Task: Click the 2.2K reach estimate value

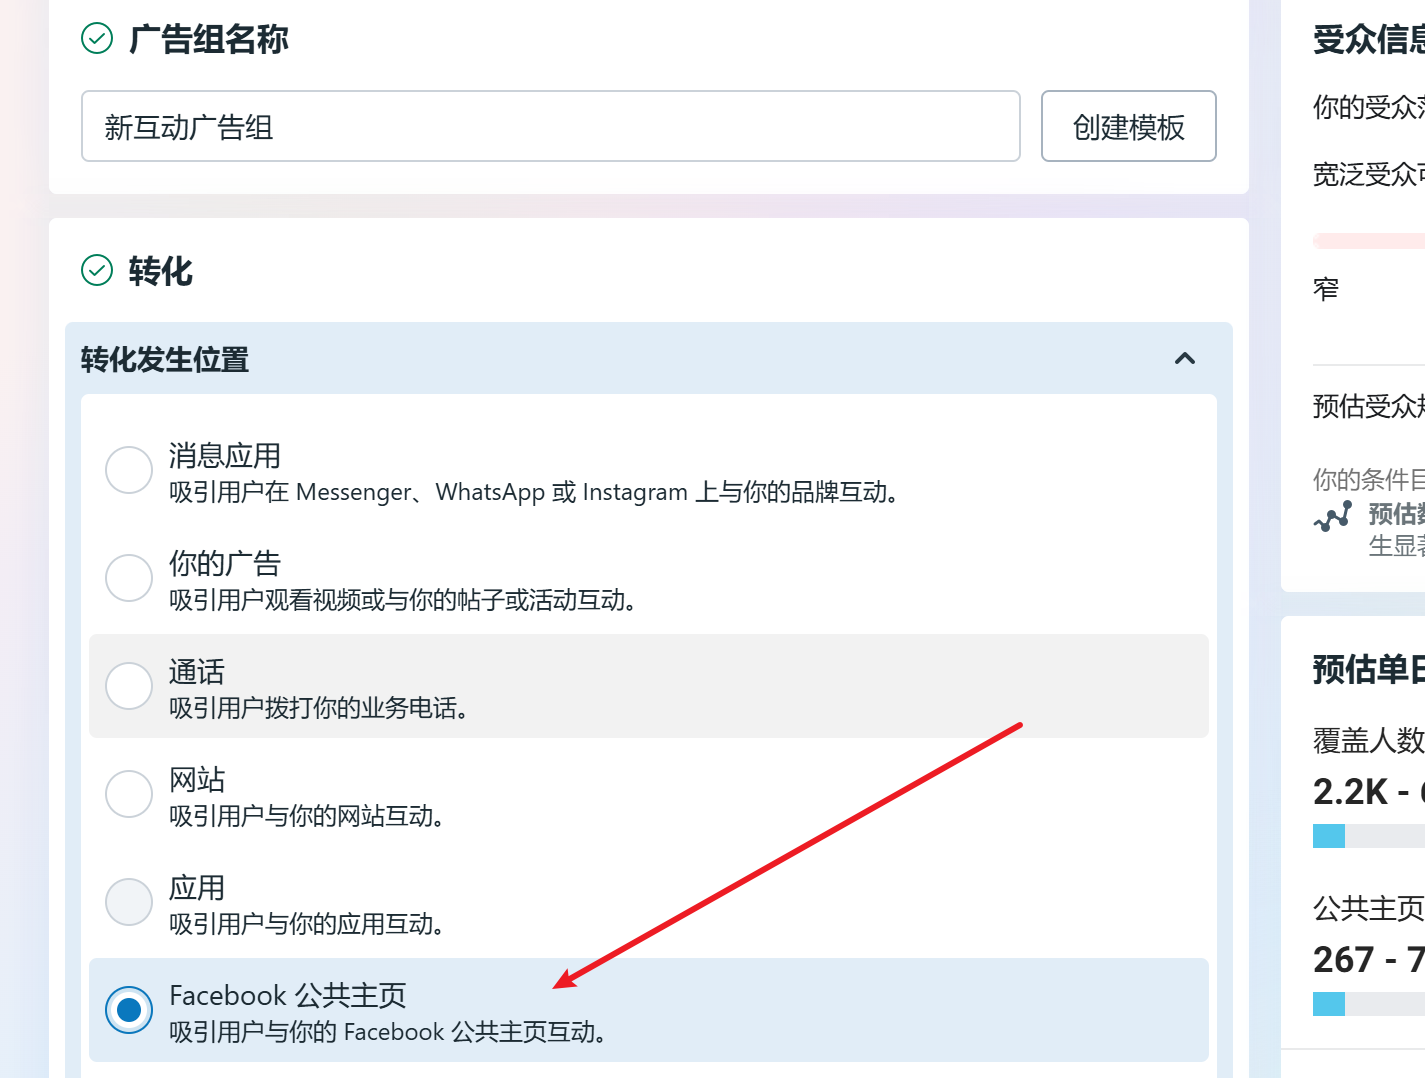Action: click(1350, 792)
